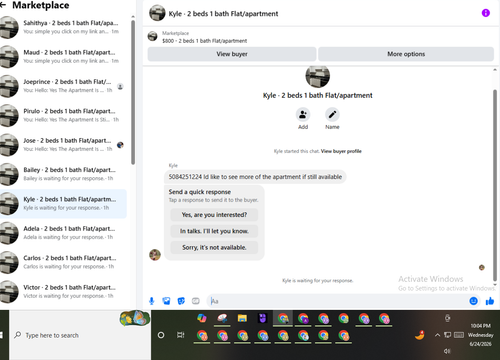This screenshot has height=360, width=500.
Task: Send quick response 'Sorry, it's not available.'
Action: click(214, 247)
